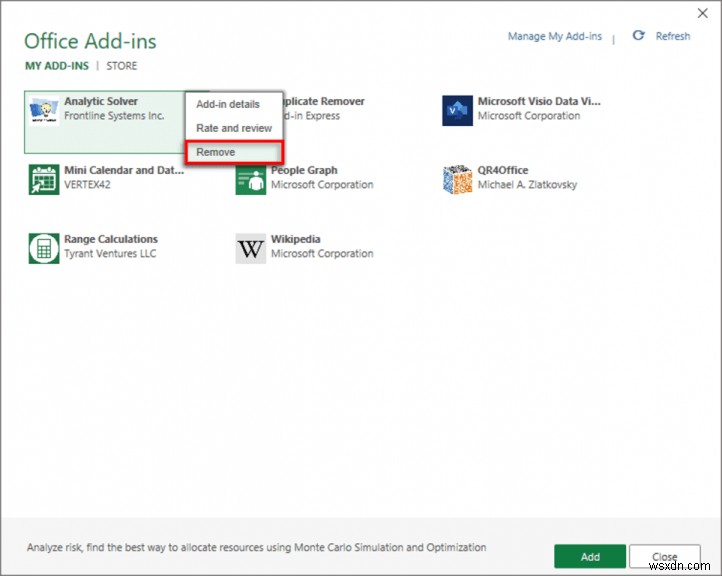
Task: Click the Wikipedia W icon
Action: click(251, 249)
